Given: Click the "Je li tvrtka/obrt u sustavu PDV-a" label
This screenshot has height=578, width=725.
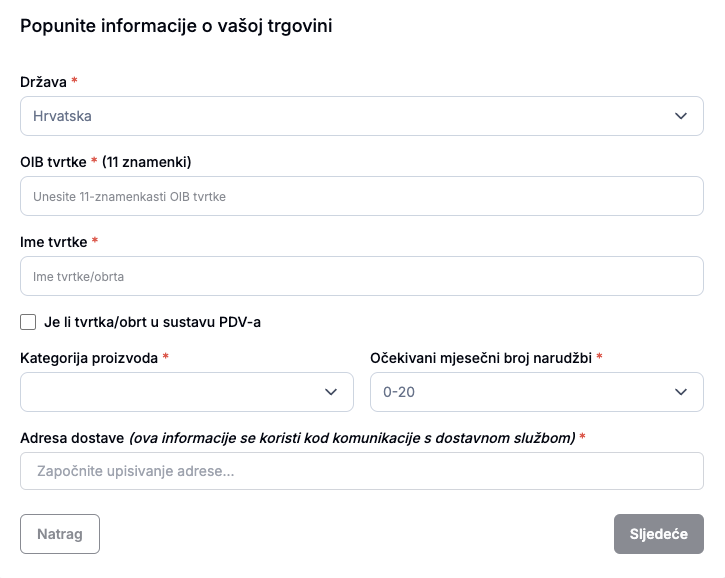Looking at the screenshot, I should point(153,322).
